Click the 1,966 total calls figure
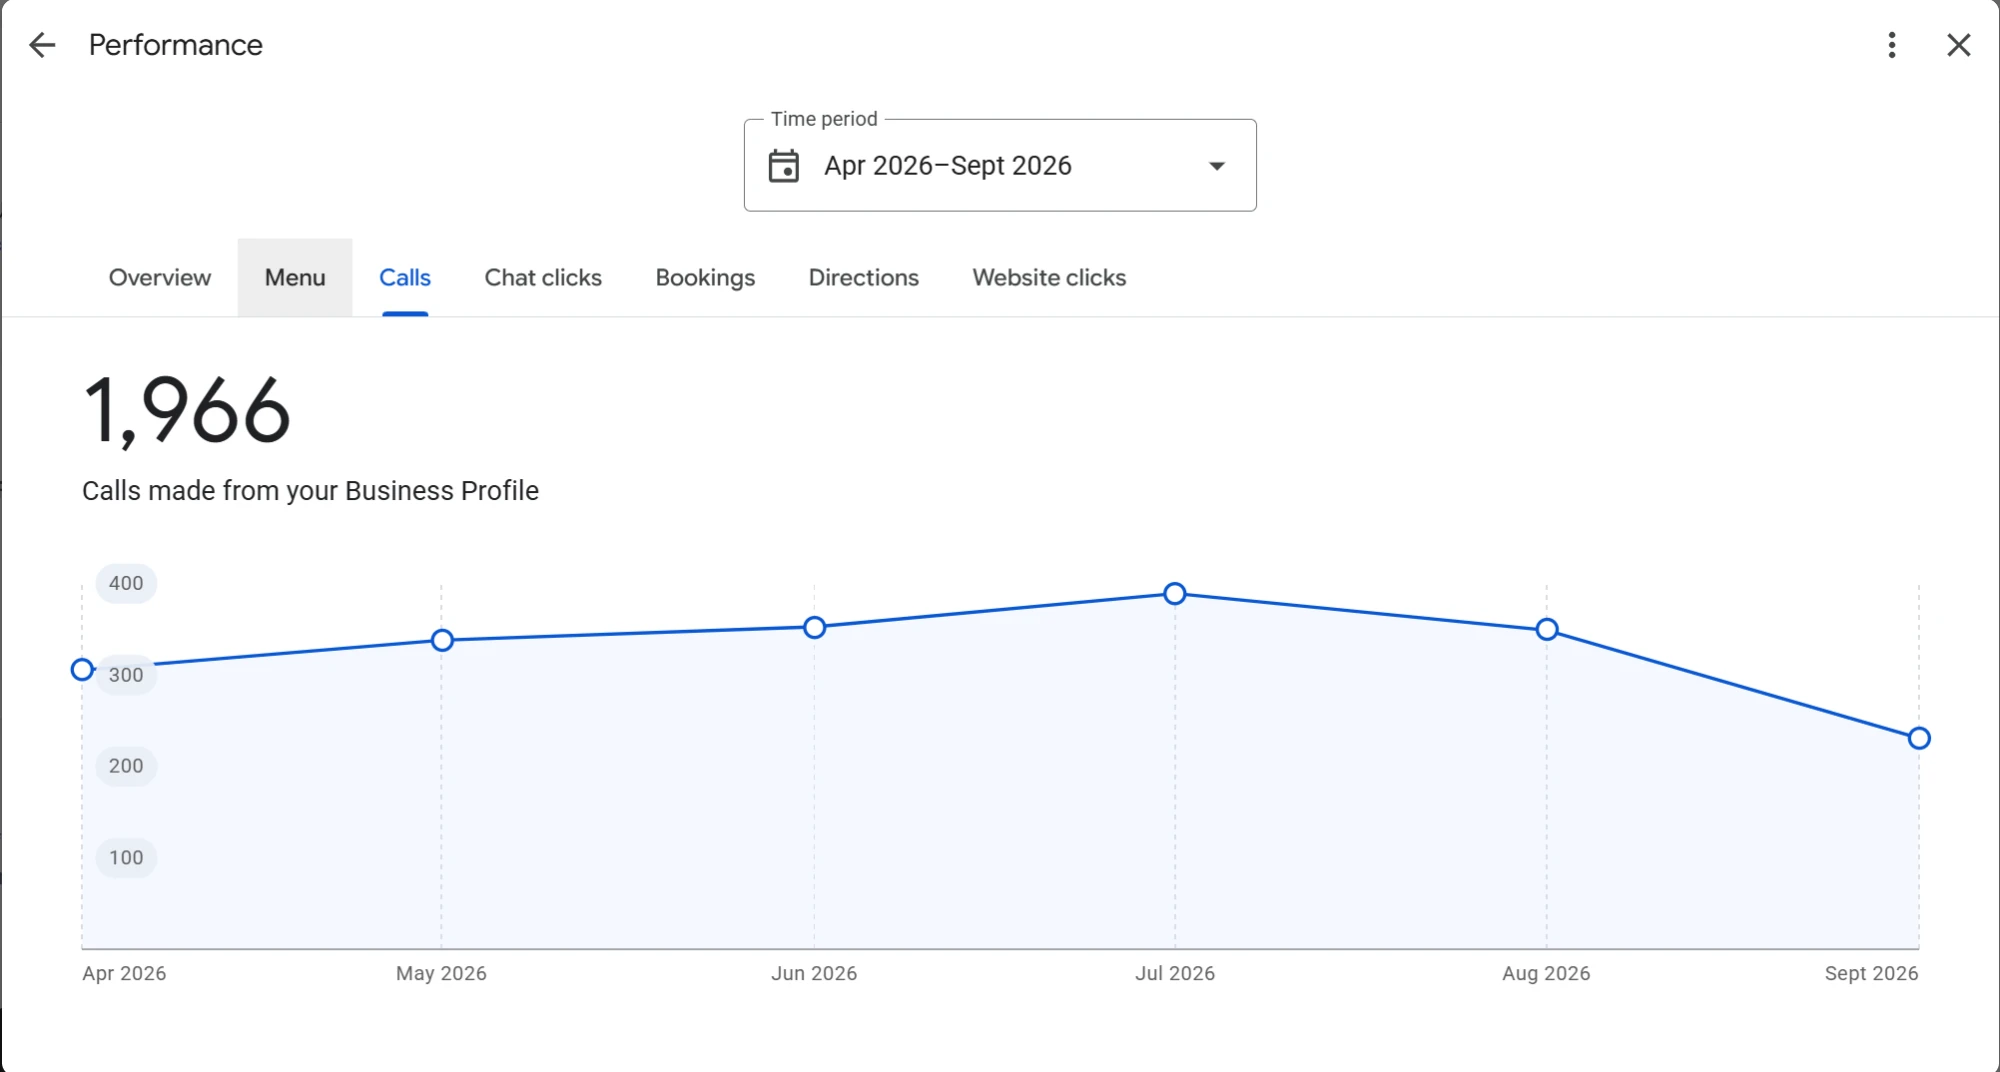This screenshot has height=1072, width=2000. pos(187,410)
